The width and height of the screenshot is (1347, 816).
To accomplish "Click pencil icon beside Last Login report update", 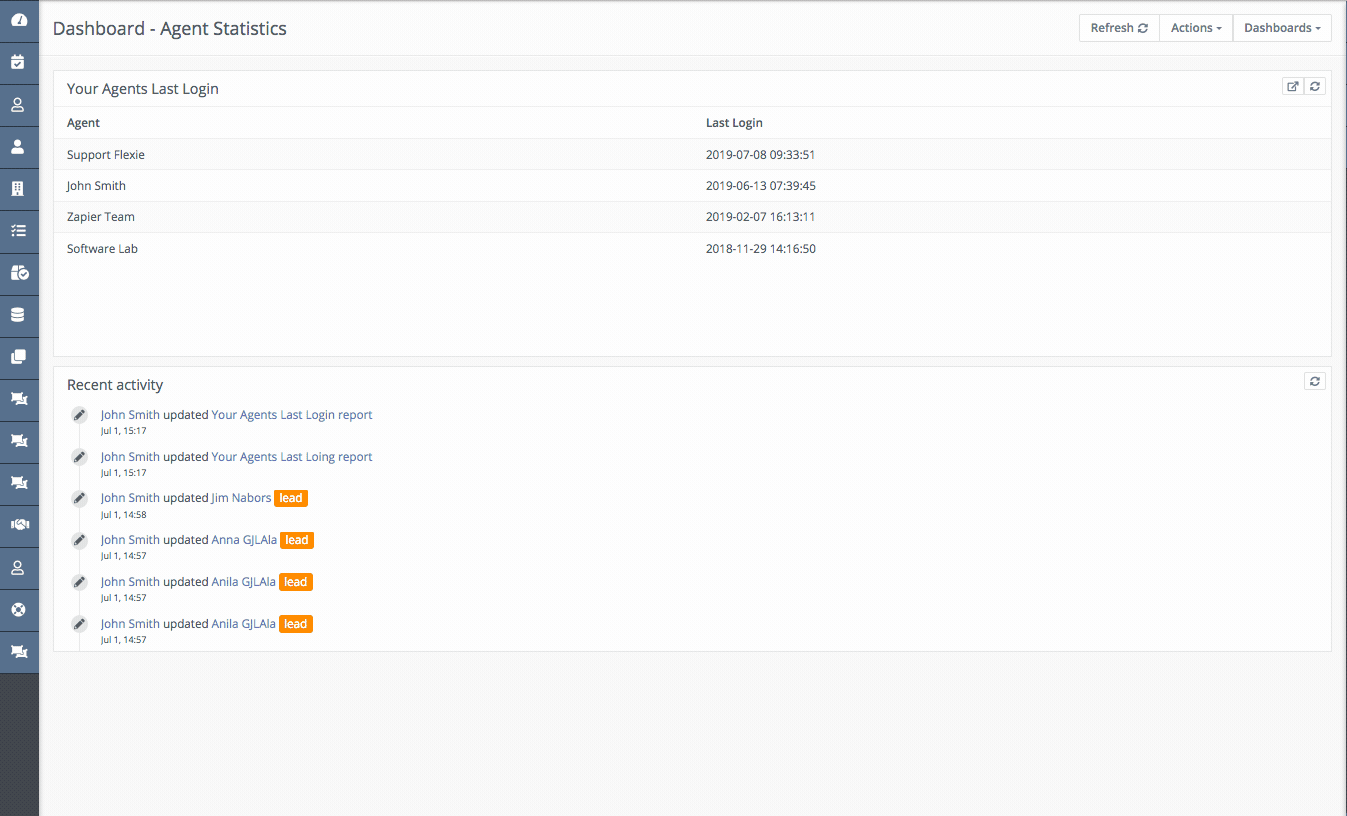I will click(79, 415).
